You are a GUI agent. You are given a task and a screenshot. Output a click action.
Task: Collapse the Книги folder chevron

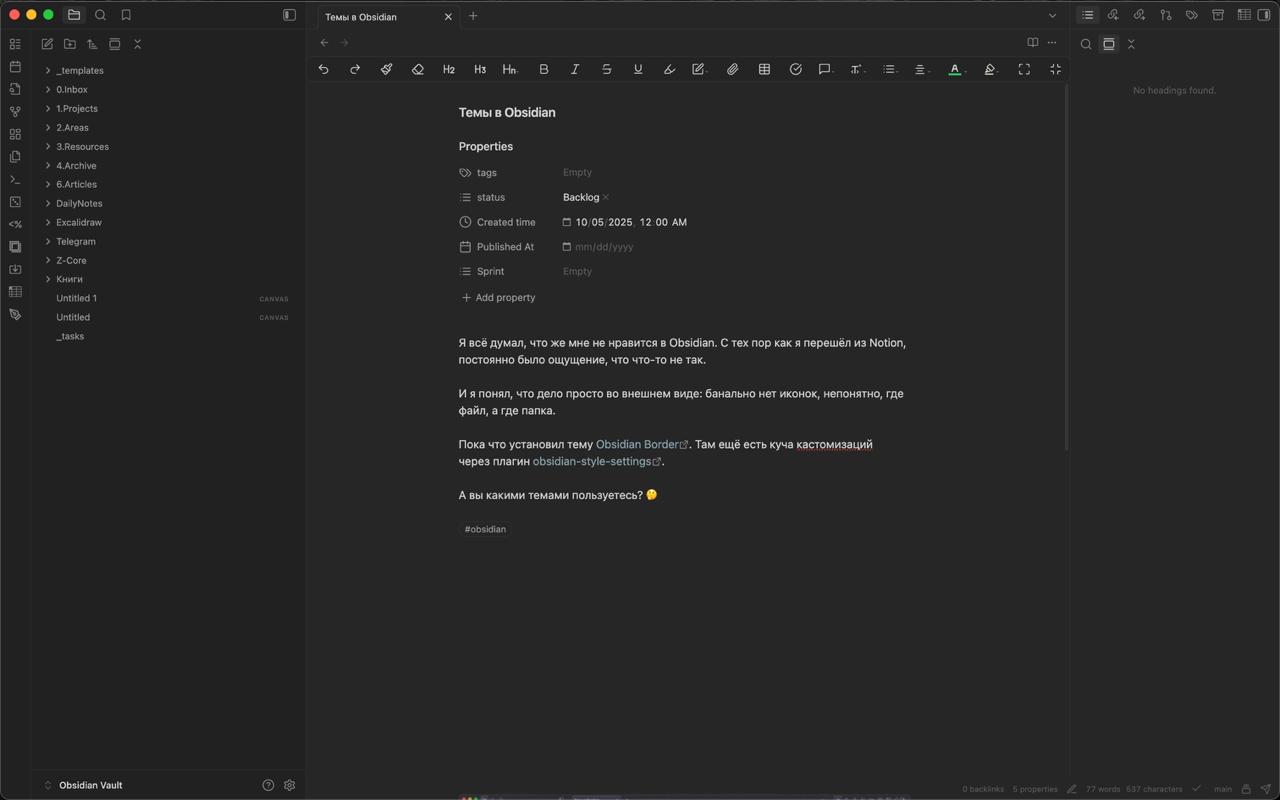48,279
